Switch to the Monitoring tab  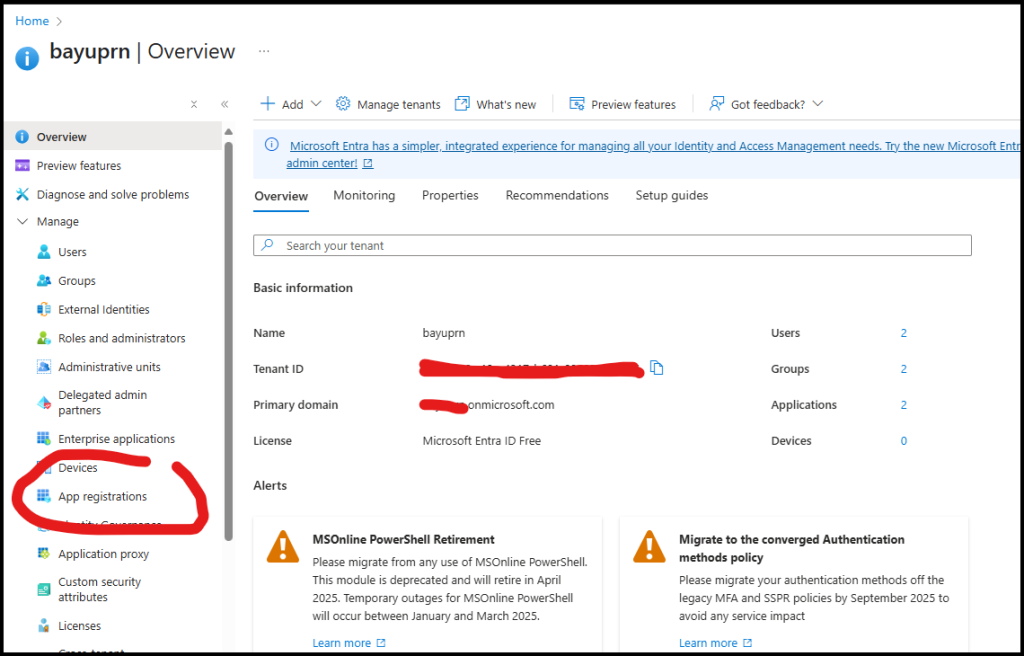(x=364, y=196)
